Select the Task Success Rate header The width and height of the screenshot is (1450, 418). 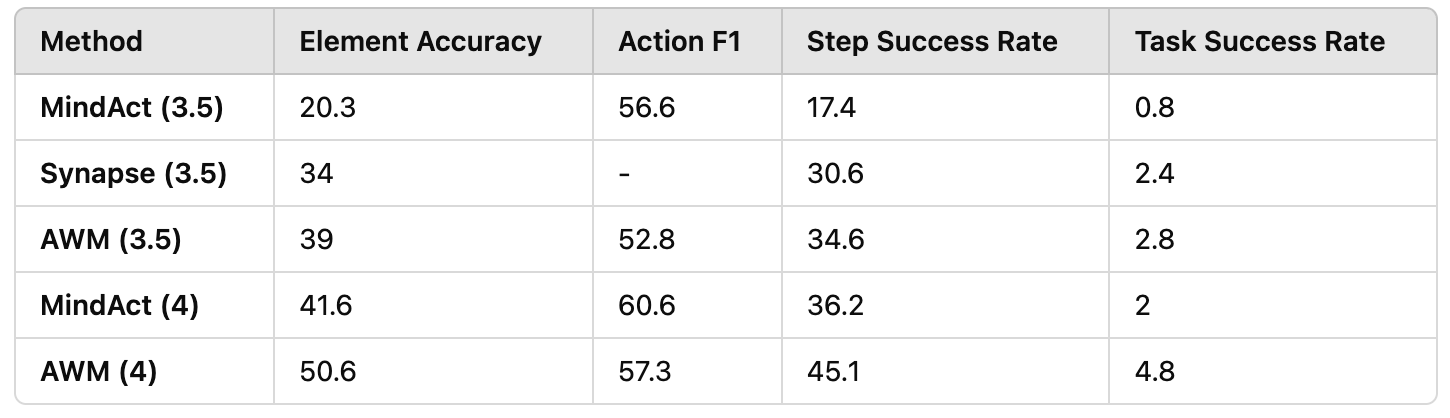1260,42
